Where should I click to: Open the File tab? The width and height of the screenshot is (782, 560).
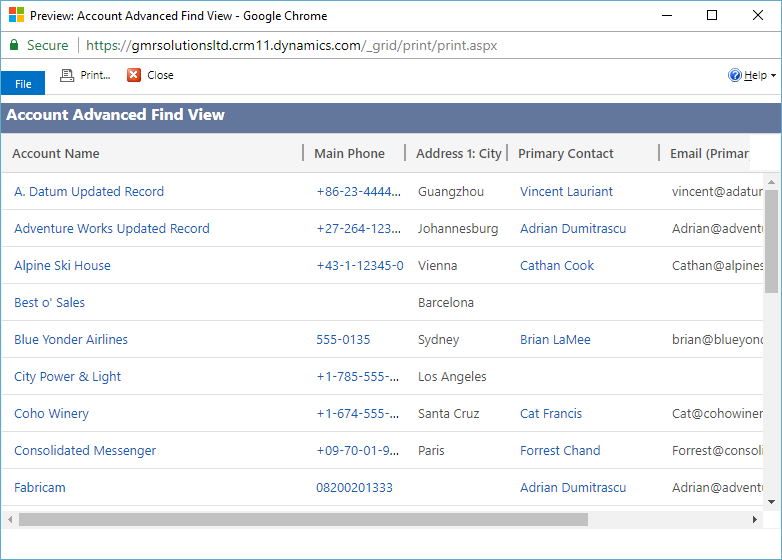click(23, 83)
